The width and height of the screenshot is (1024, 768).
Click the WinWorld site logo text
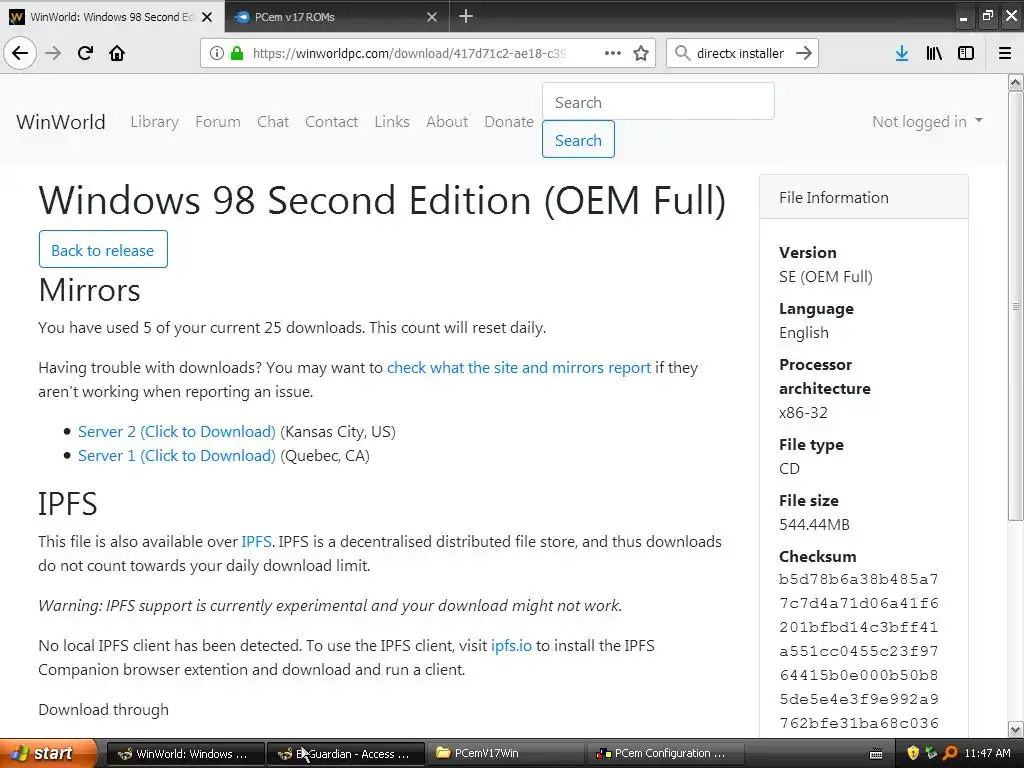[61, 121]
